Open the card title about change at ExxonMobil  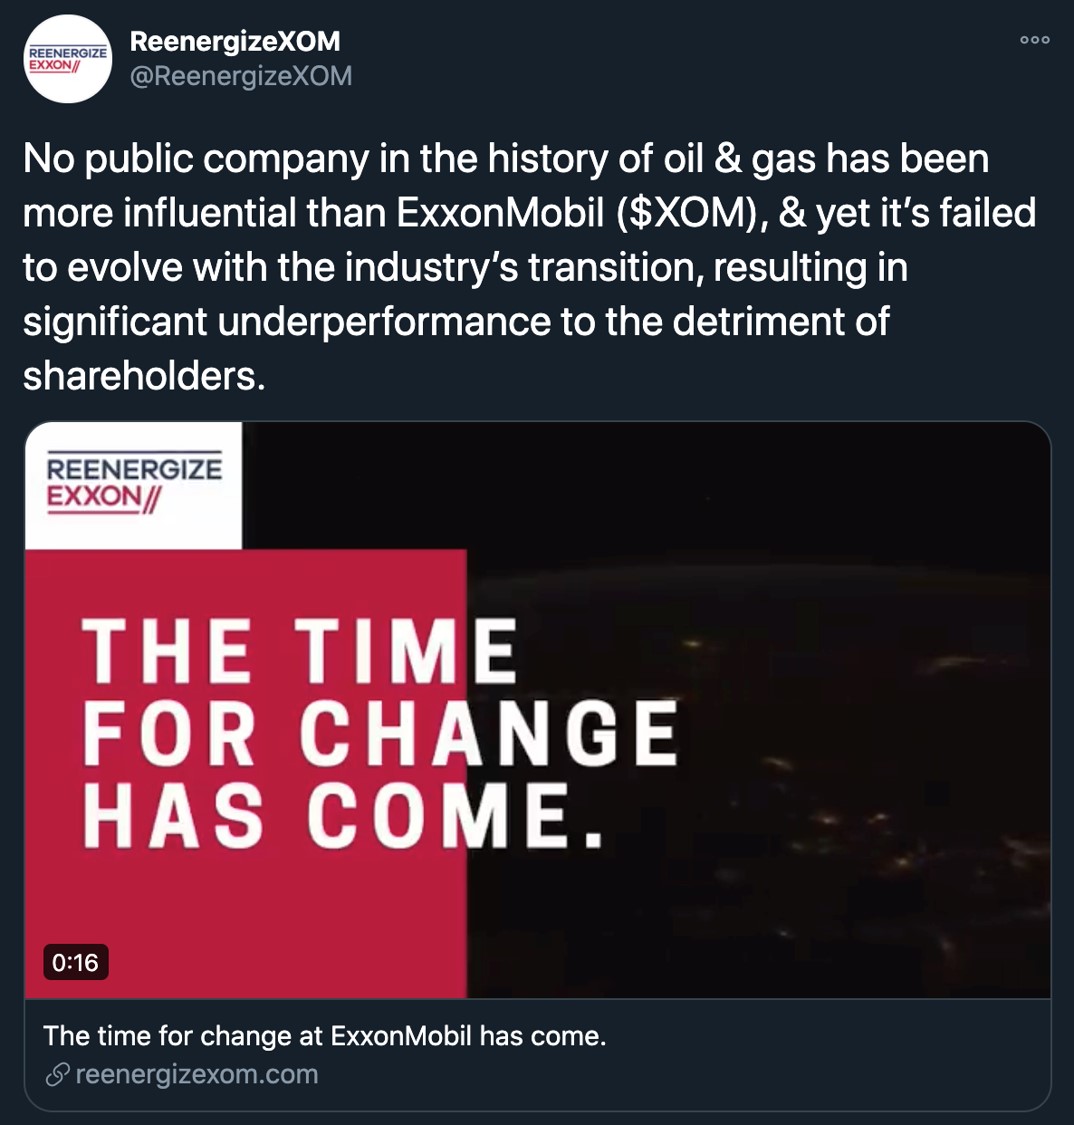[x=325, y=1035]
